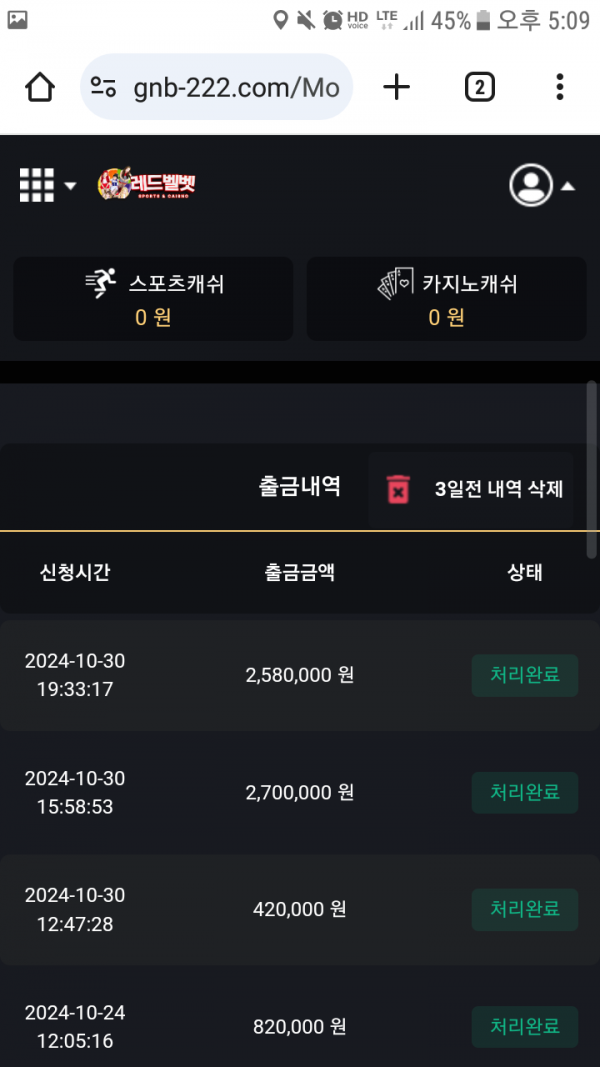
Task: Open the tab switcher showing 2 tabs
Action: coord(479,88)
